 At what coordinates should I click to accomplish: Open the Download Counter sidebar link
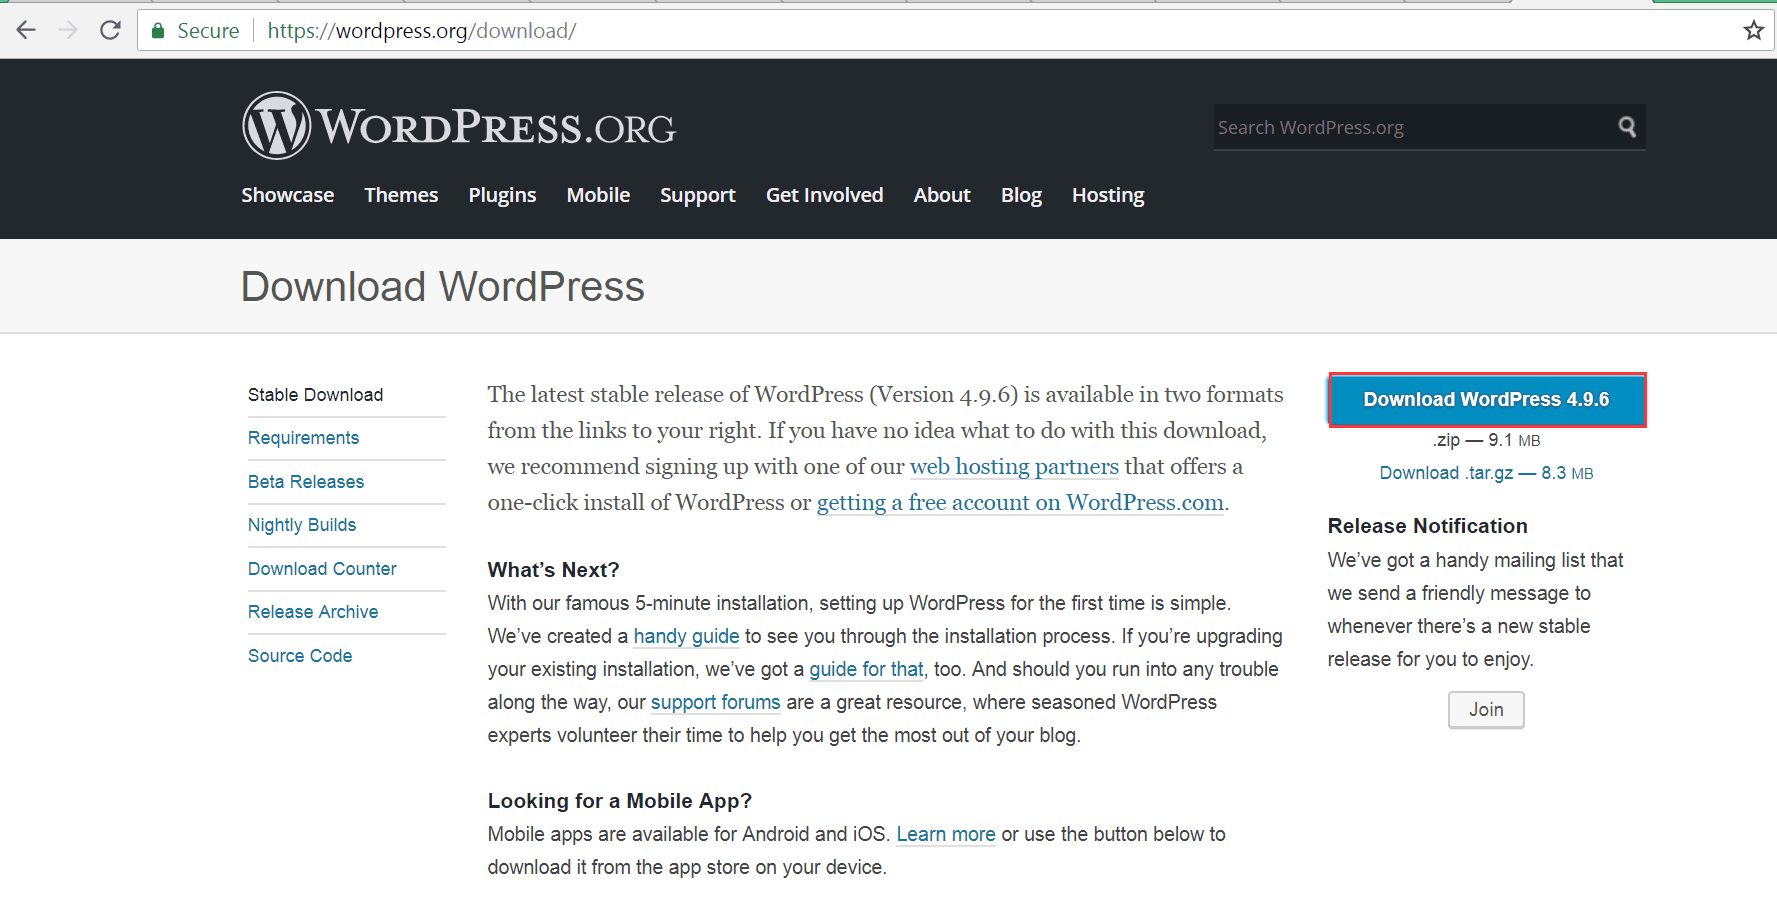pyautogui.click(x=322, y=569)
